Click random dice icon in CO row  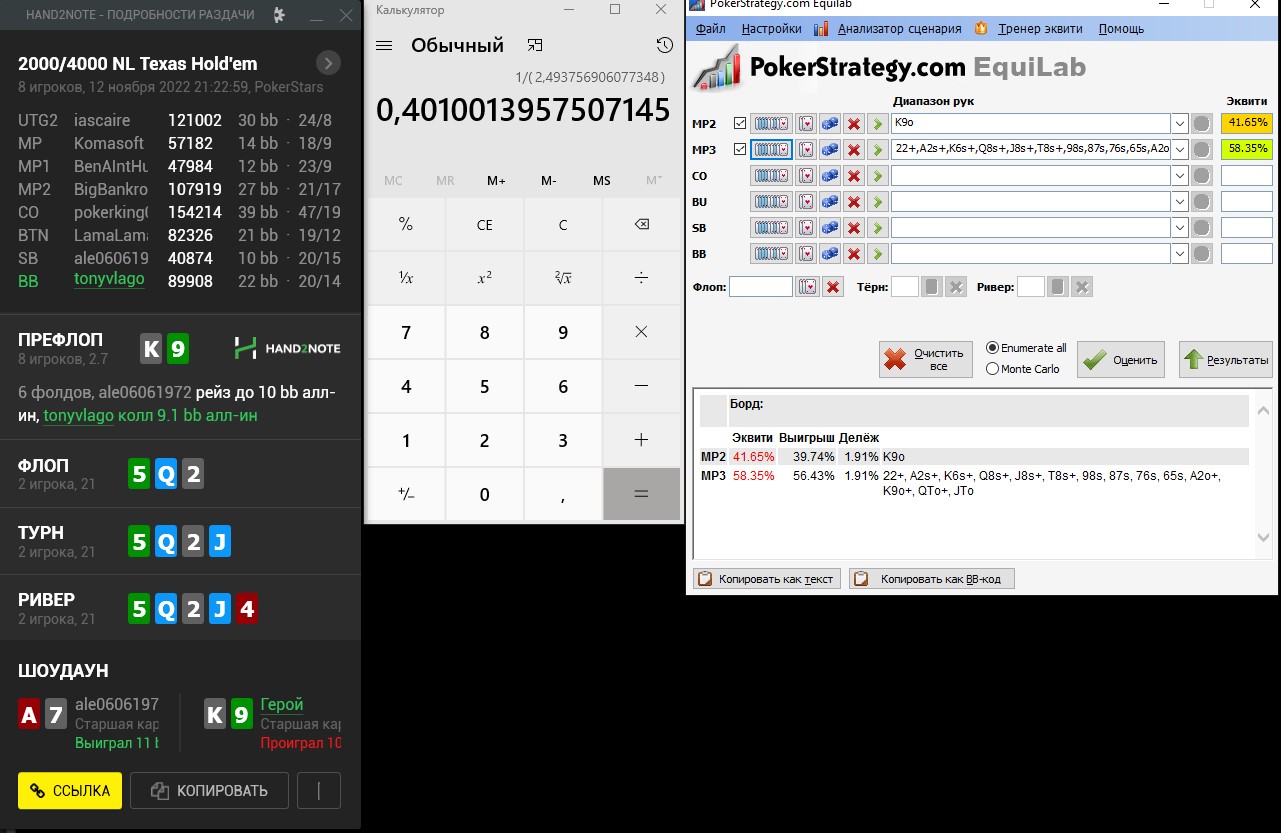[830, 176]
